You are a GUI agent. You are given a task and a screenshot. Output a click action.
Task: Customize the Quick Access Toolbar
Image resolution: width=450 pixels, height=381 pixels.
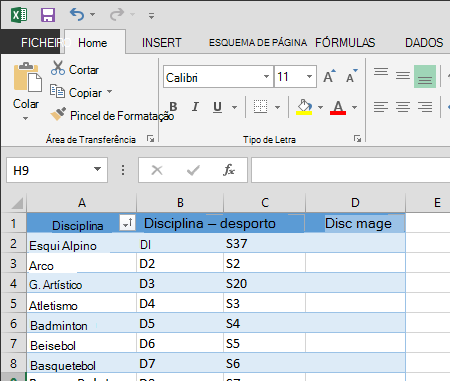click(x=151, y=16)
